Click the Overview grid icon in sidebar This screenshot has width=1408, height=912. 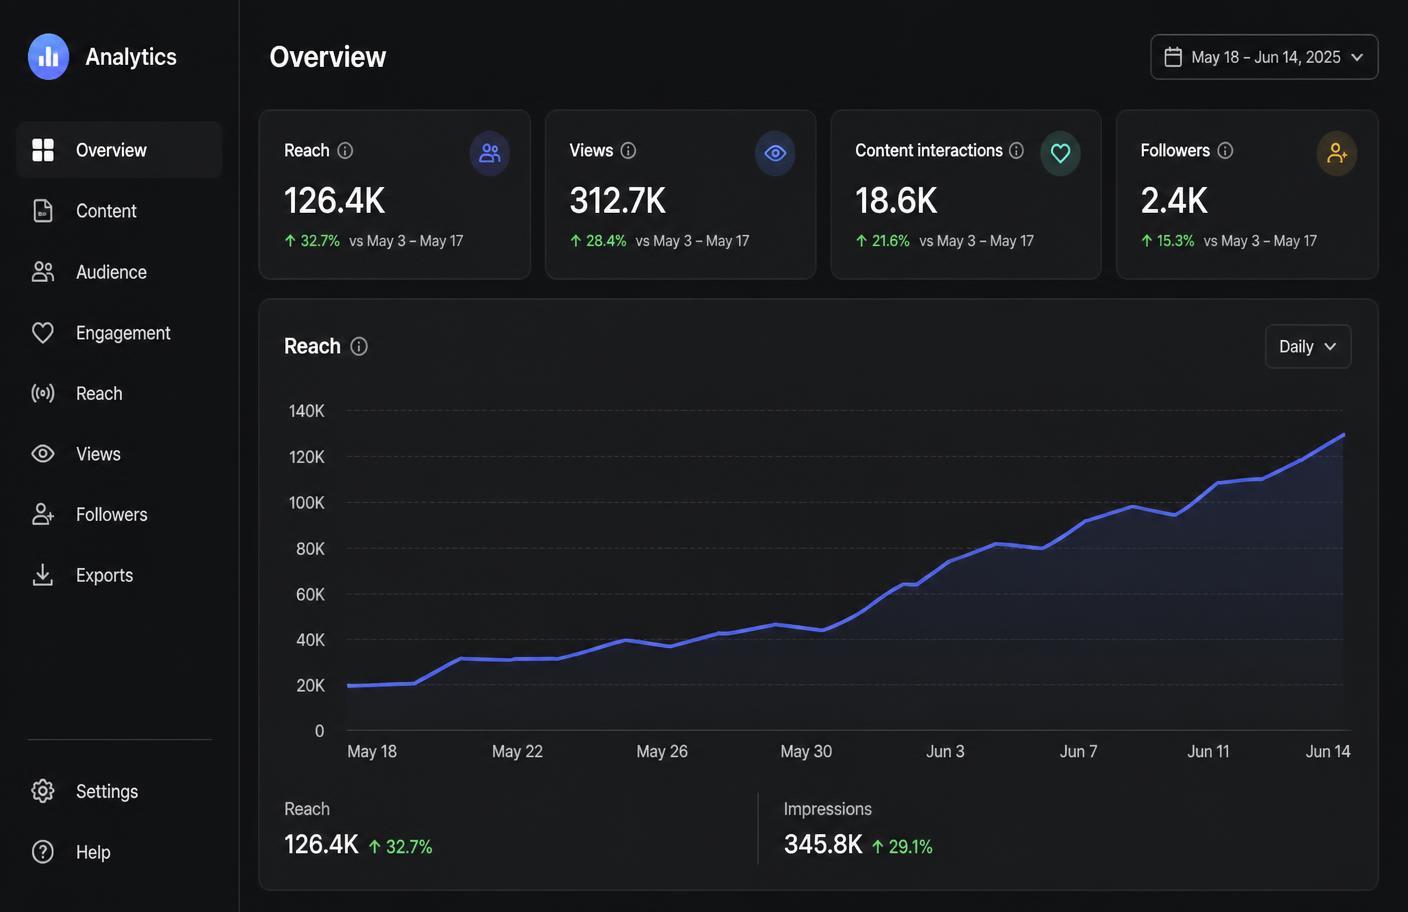pyautogui.click(x=43, y=150)
